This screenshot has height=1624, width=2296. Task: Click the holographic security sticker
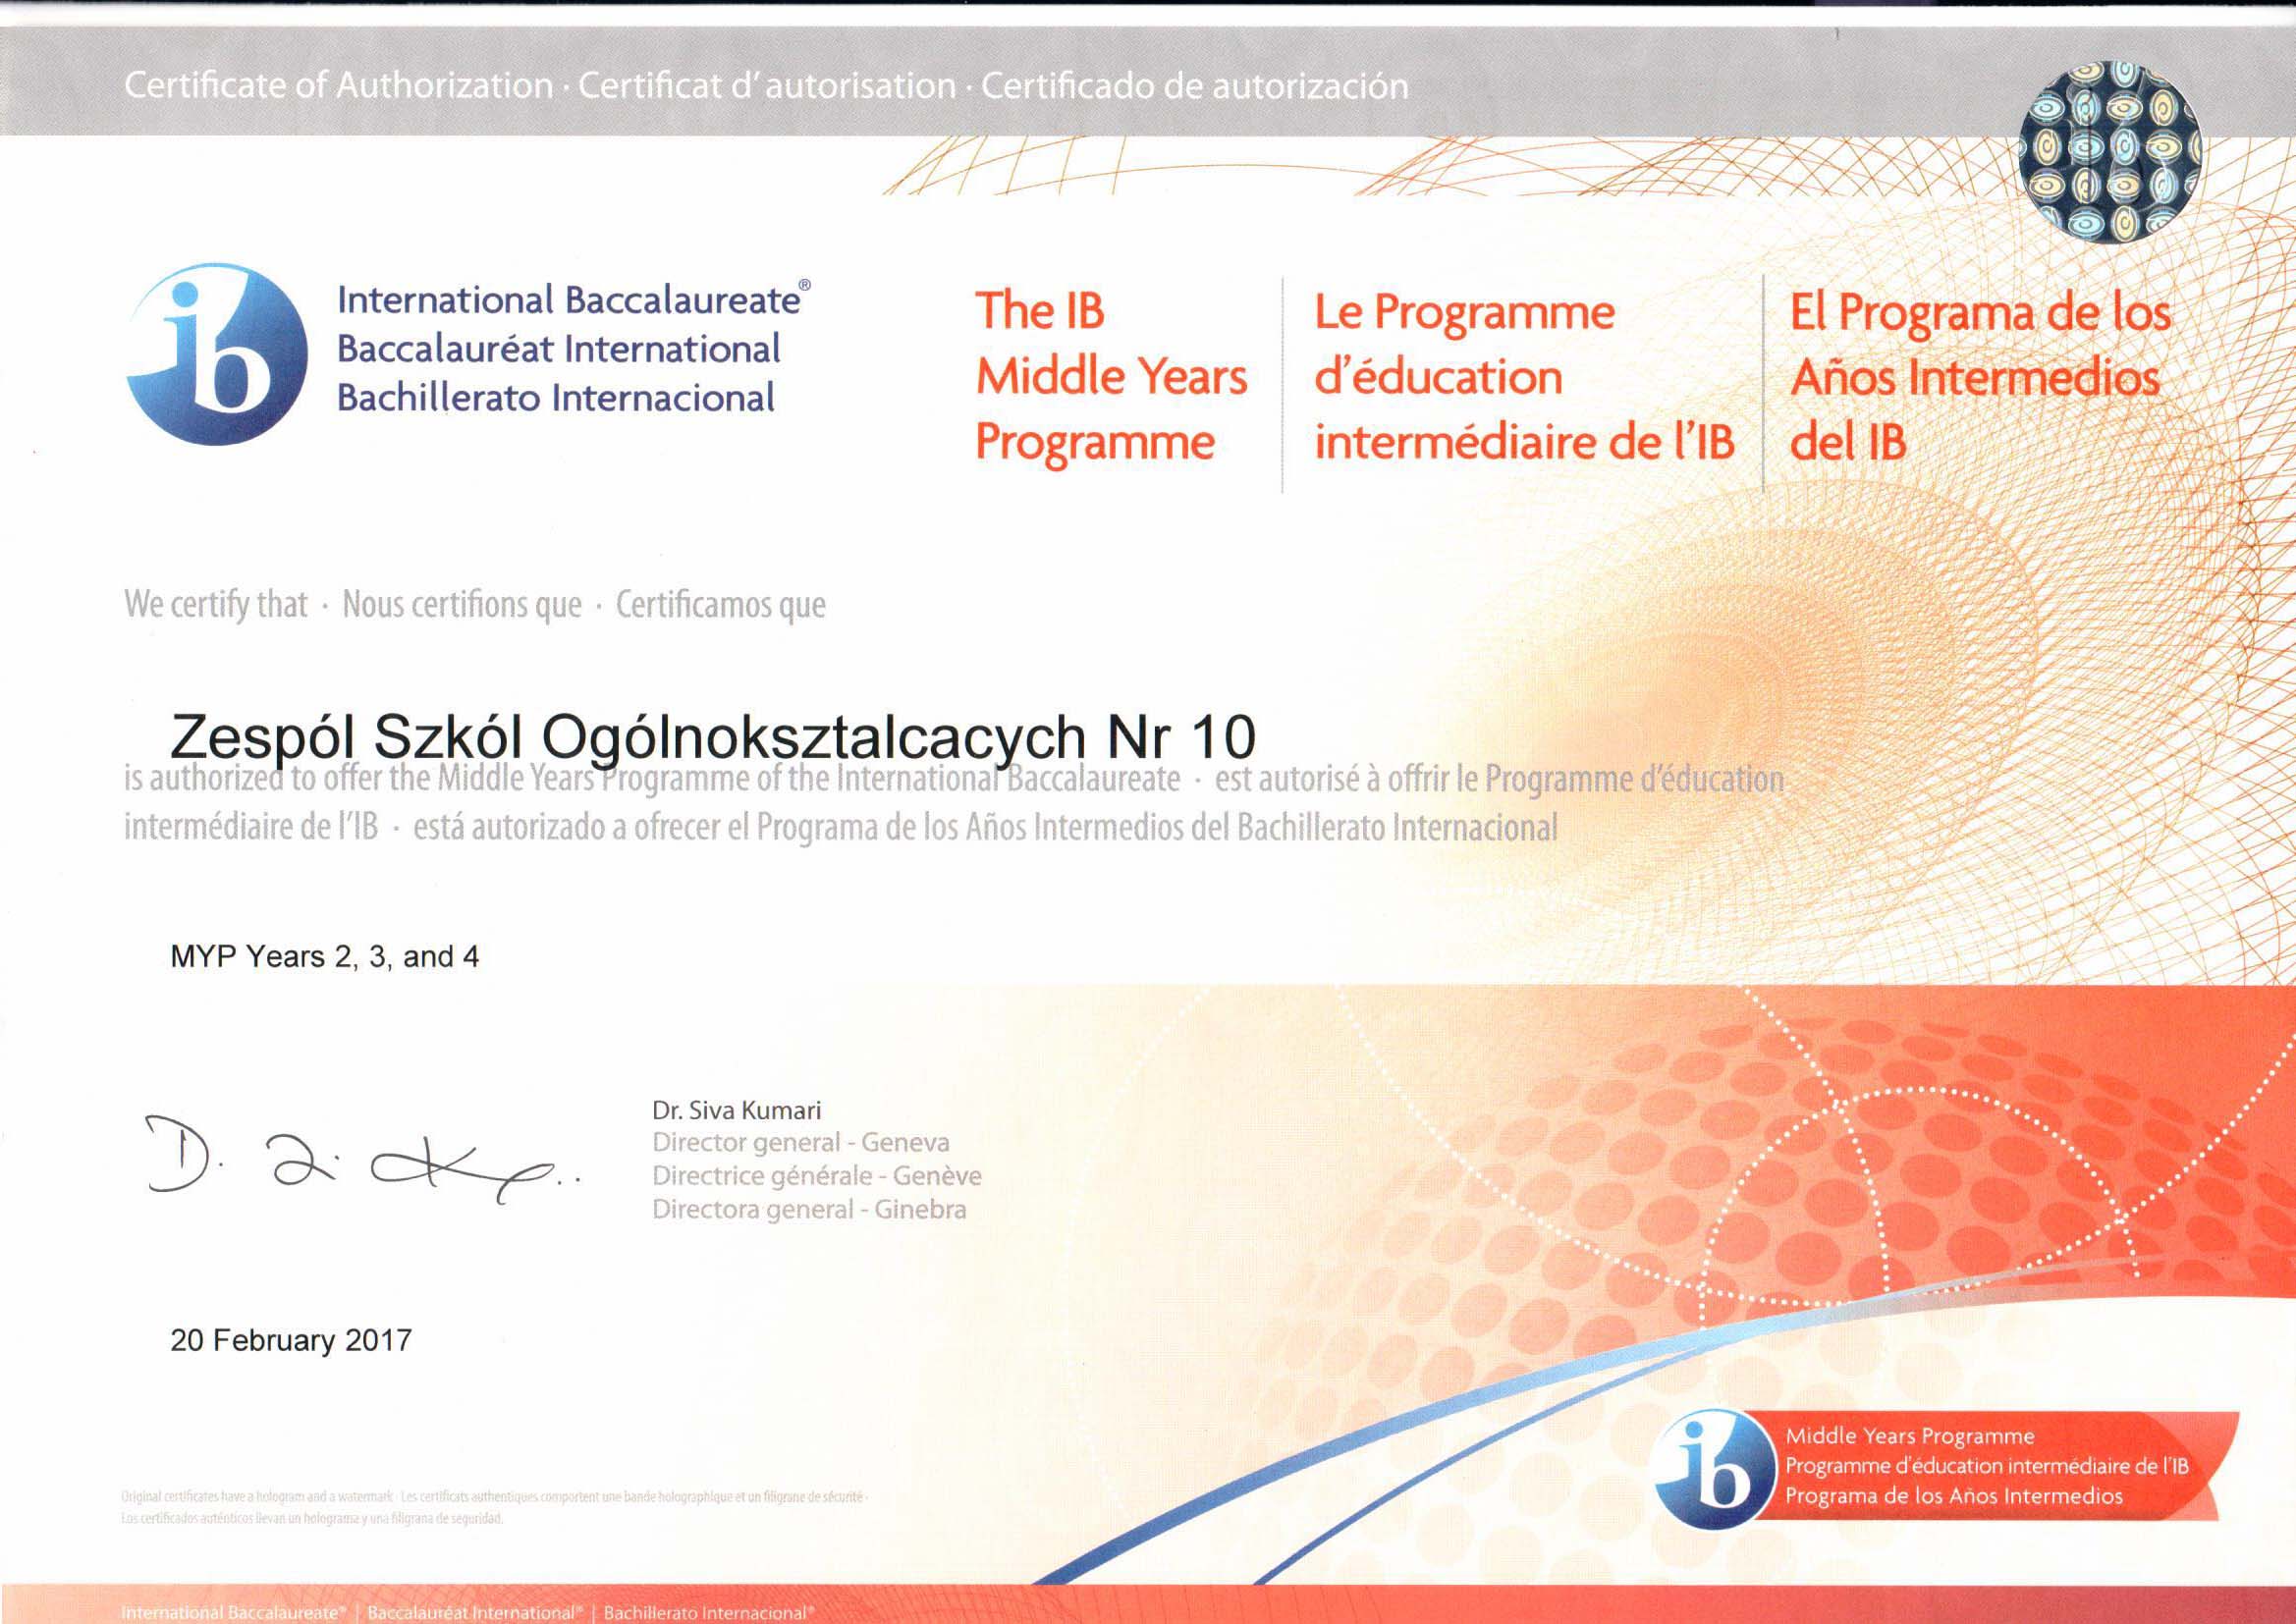tap(2110, 152)
